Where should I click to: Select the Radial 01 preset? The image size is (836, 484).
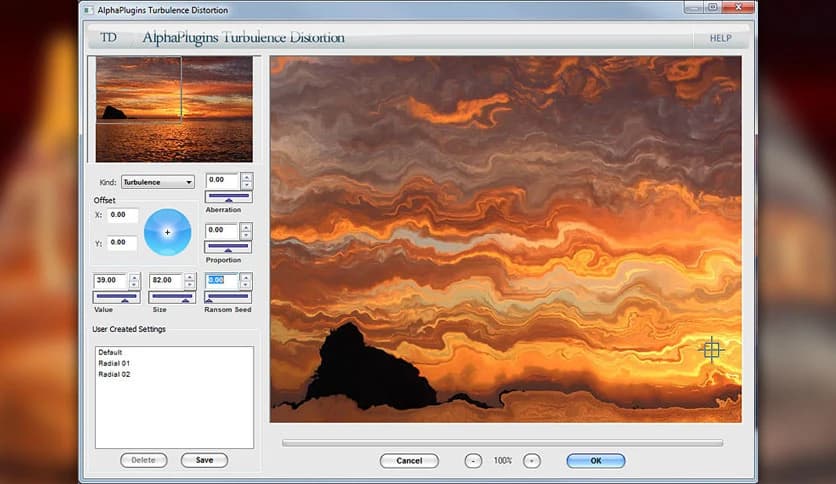pos(114,364)
